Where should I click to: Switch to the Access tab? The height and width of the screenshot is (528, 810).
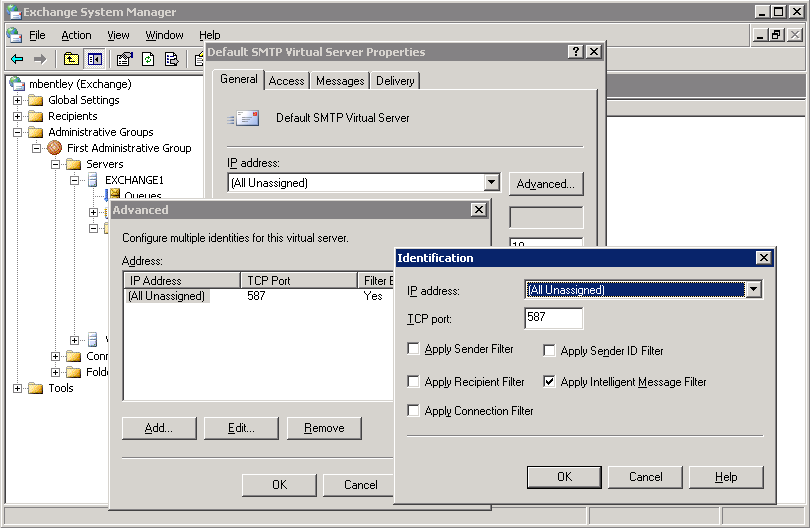(287, 81)
